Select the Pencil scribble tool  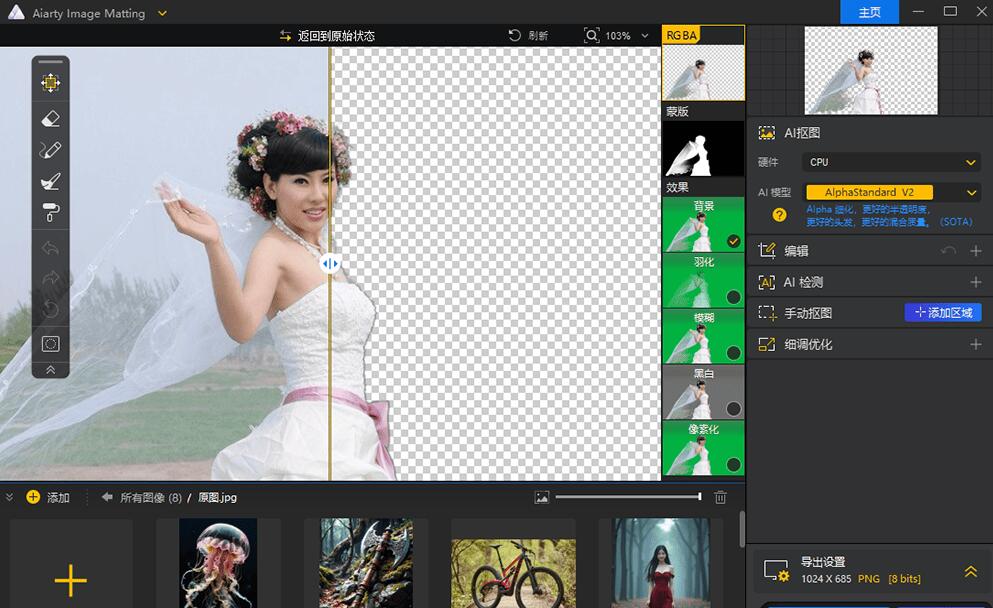(50, 149)
